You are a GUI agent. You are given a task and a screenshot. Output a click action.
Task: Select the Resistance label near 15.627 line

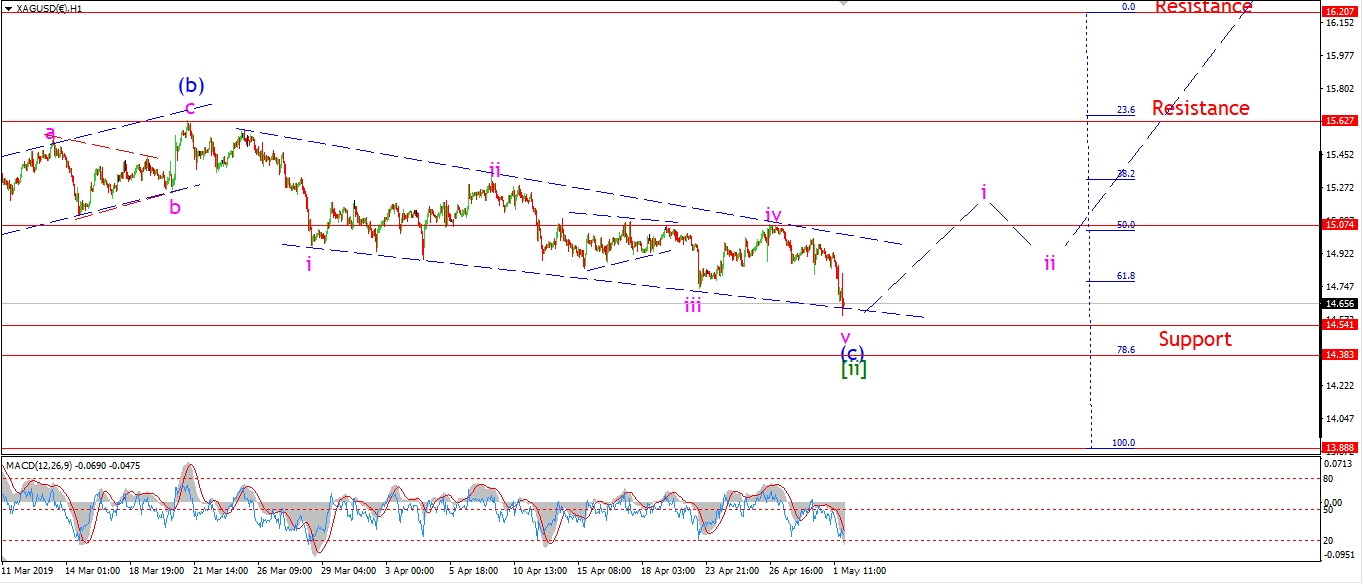1200,108
